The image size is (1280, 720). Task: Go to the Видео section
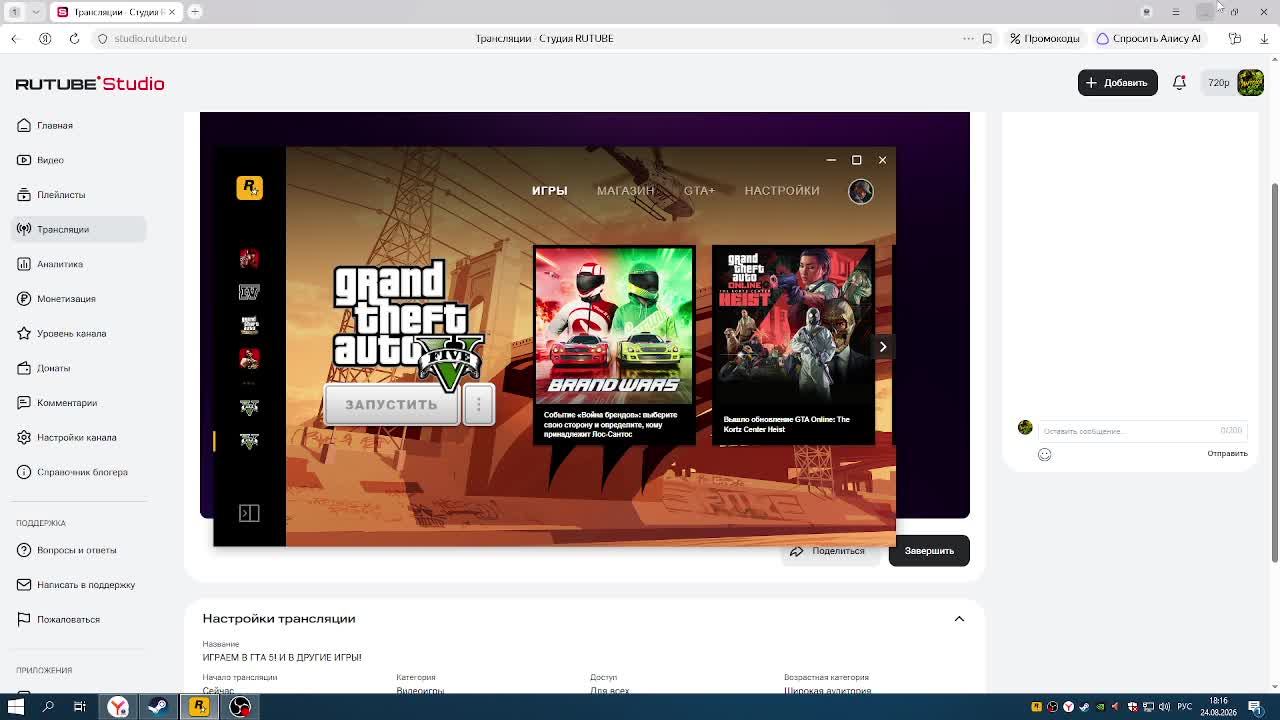click(x=78, y=160)
